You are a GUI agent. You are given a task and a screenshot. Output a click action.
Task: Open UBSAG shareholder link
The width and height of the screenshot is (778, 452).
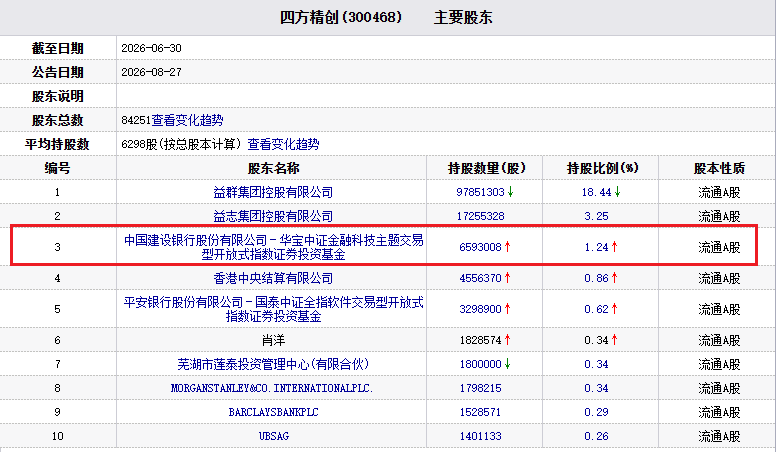(273, 436)
